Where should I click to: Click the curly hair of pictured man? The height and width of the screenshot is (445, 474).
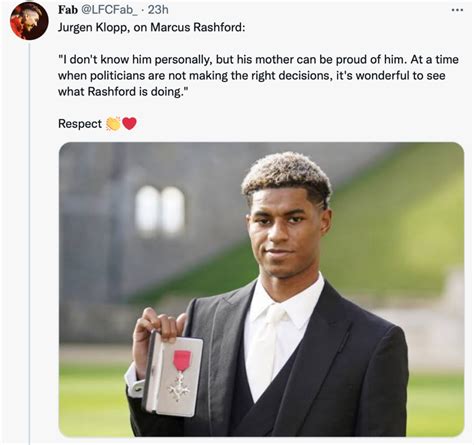287,175
